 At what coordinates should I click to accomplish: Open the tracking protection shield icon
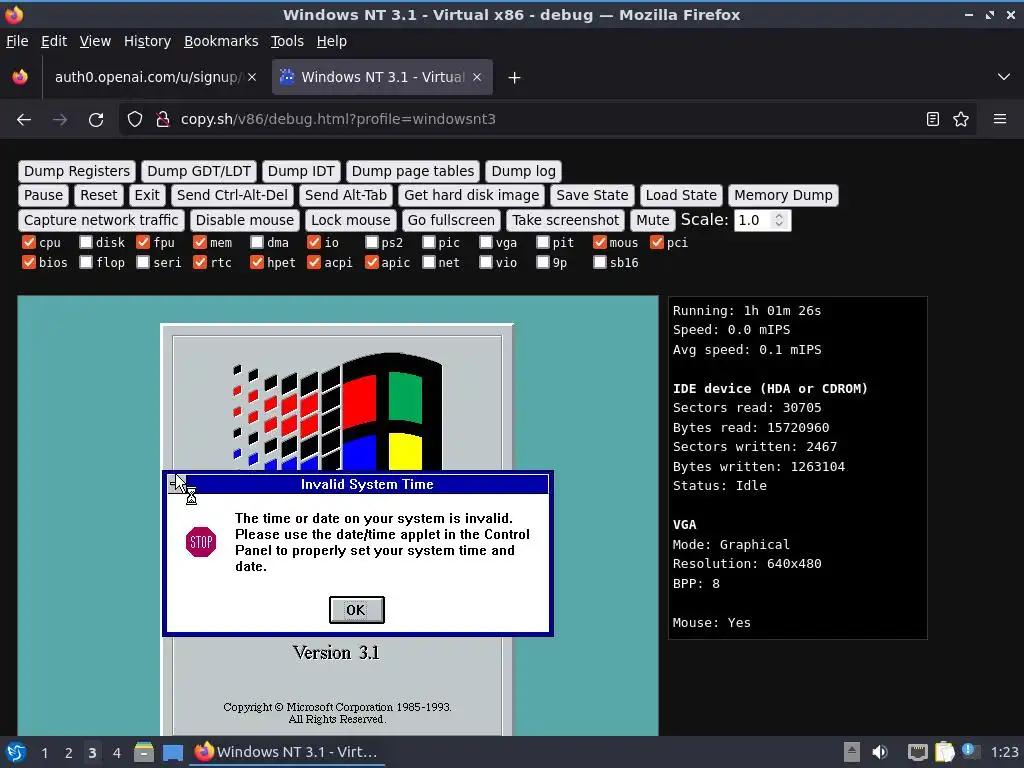[135, 120]
